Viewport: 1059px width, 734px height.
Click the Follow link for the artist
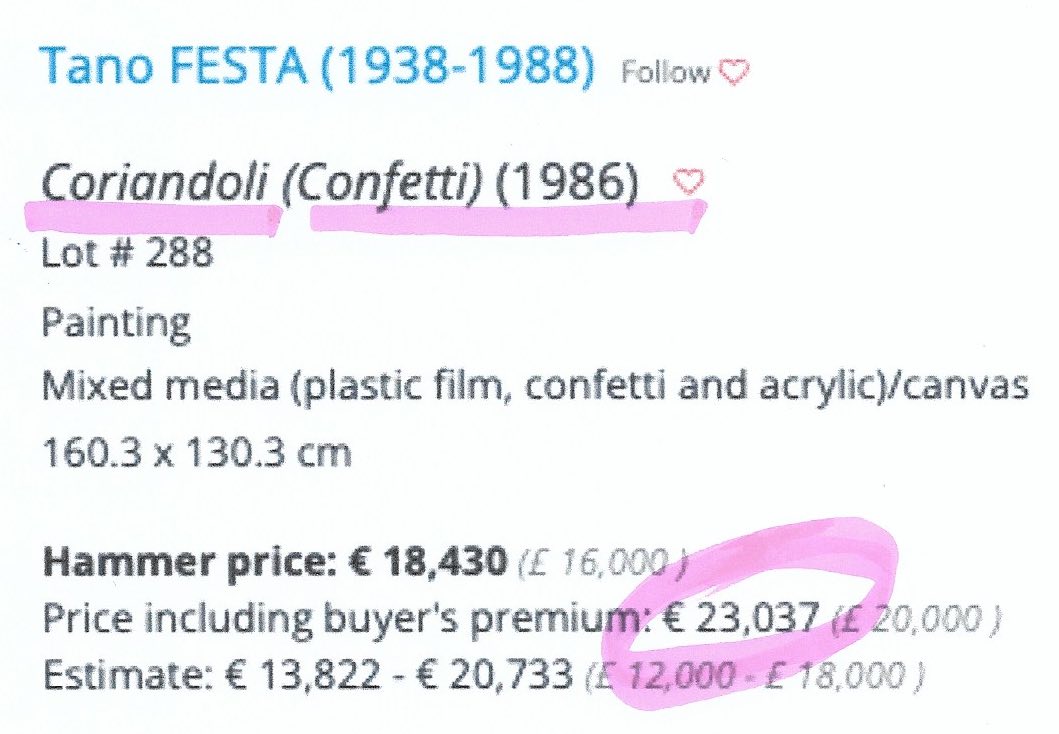(666, 72)
